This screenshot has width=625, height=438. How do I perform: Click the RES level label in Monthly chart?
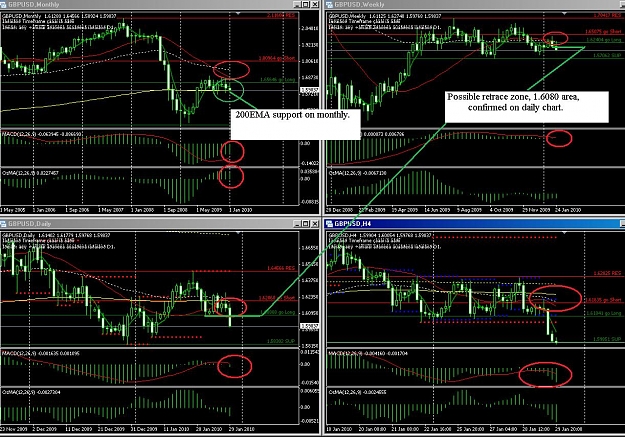pos(281,15)
